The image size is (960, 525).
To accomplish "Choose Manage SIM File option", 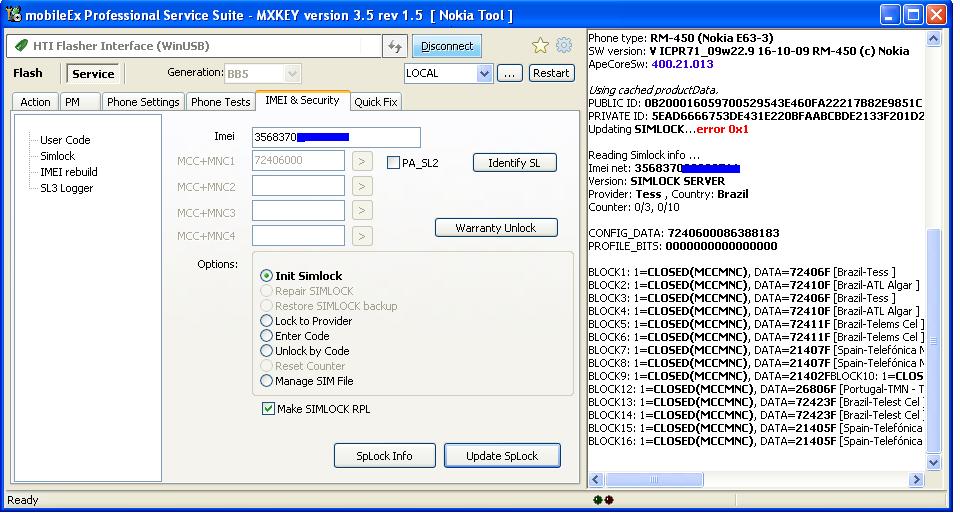I will [266, 381].
